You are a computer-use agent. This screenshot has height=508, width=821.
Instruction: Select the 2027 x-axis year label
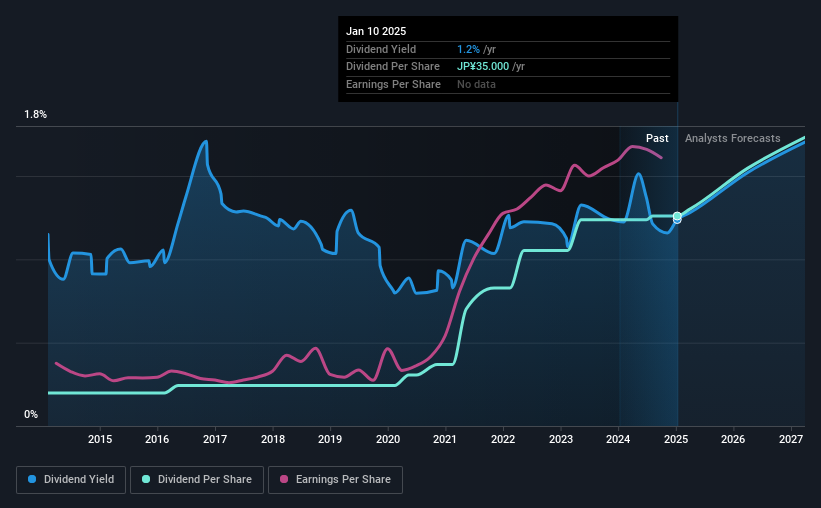pos(791,439)
